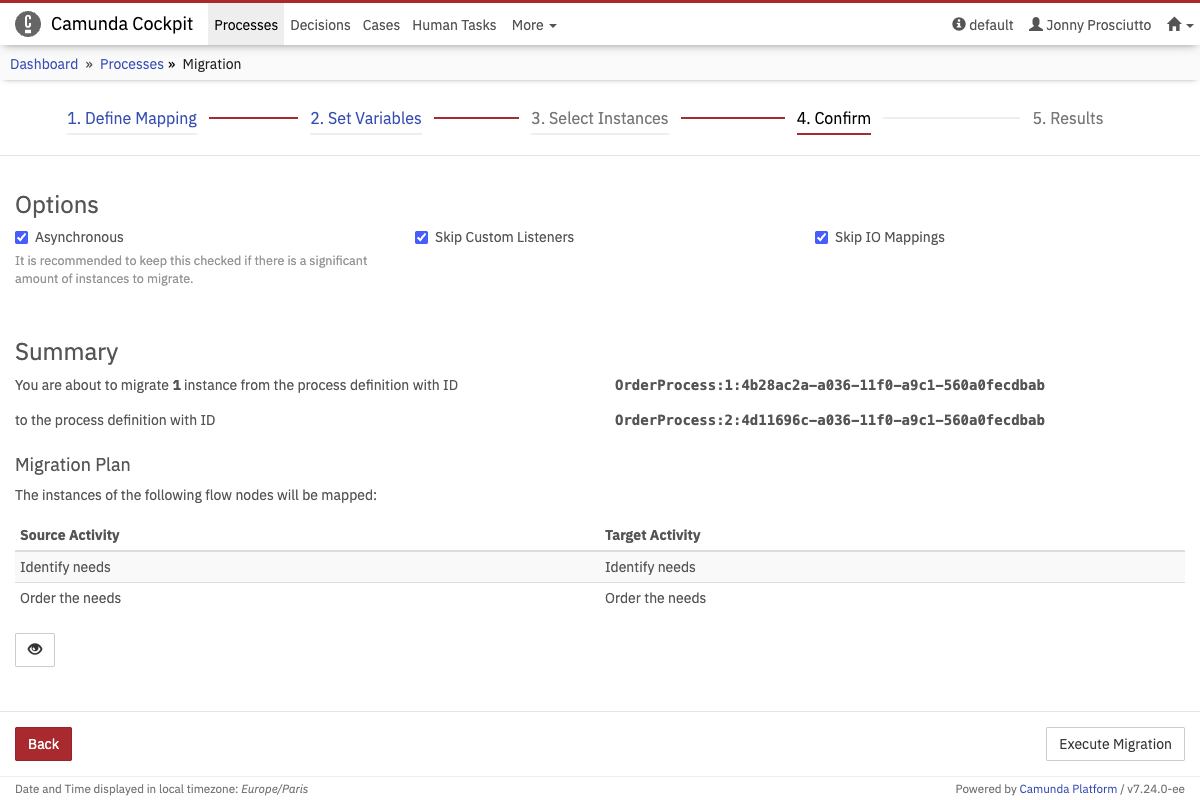Click the default engine info icon
This screenshot has width=1200, height=800.
(x=959, y=25)
